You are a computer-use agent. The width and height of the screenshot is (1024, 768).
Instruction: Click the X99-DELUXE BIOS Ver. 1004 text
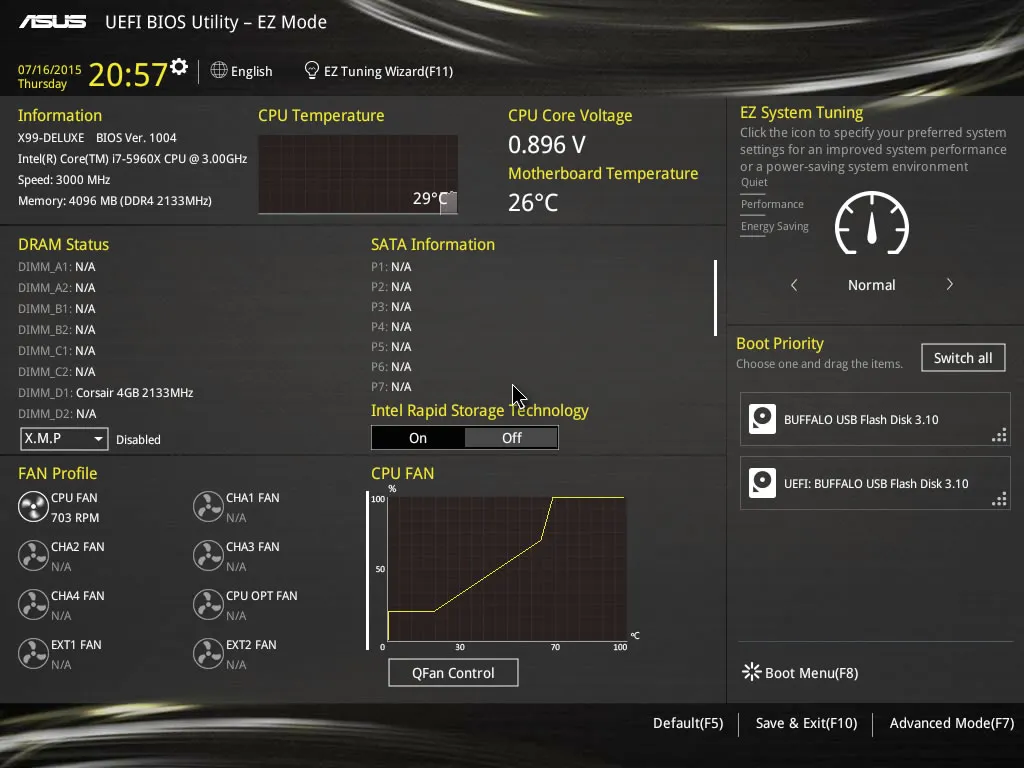click(x=97, y=138)
